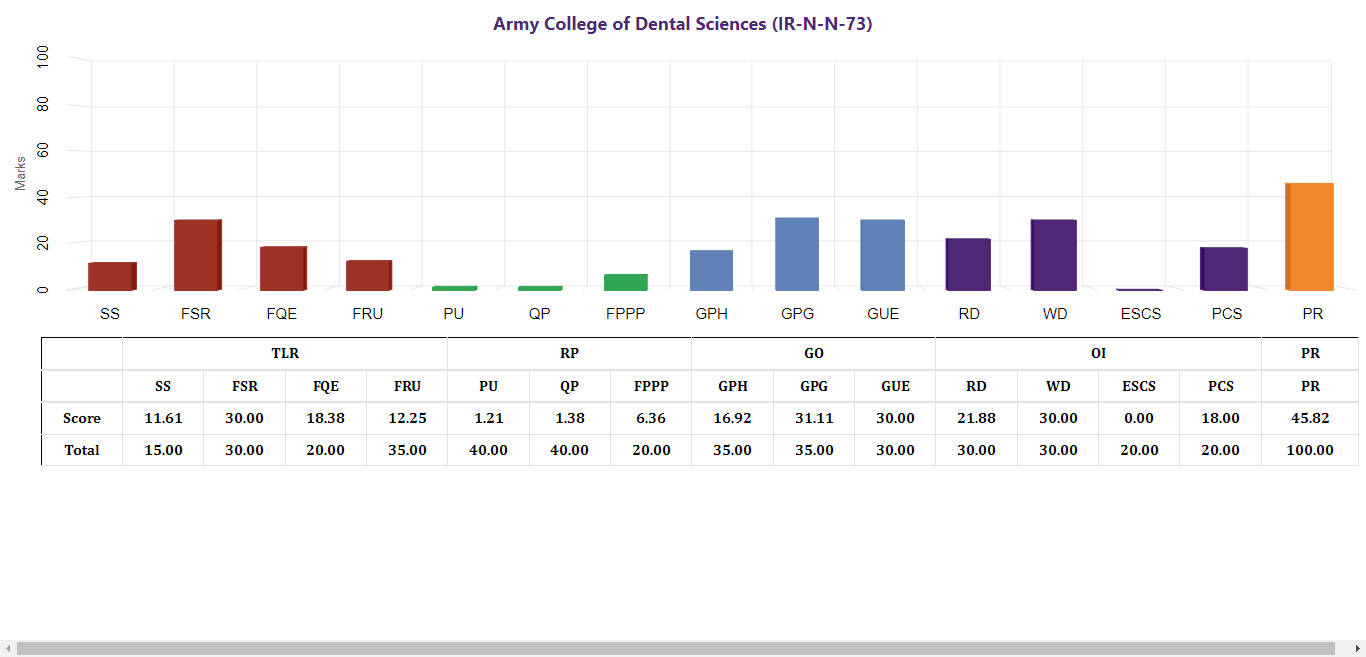Image resolution: width=1366 pixels, height=657 pixels.
Task: Click the TLR group header cell
Action: [x=285, y=353]
